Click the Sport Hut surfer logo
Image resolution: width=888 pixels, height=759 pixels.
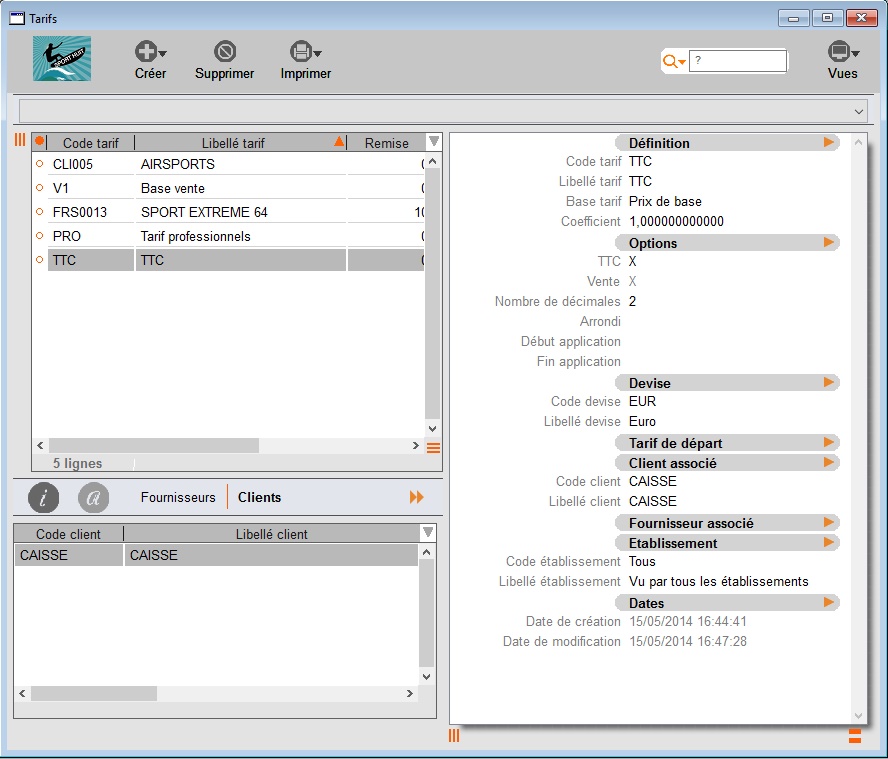click(x=62, y=58)
